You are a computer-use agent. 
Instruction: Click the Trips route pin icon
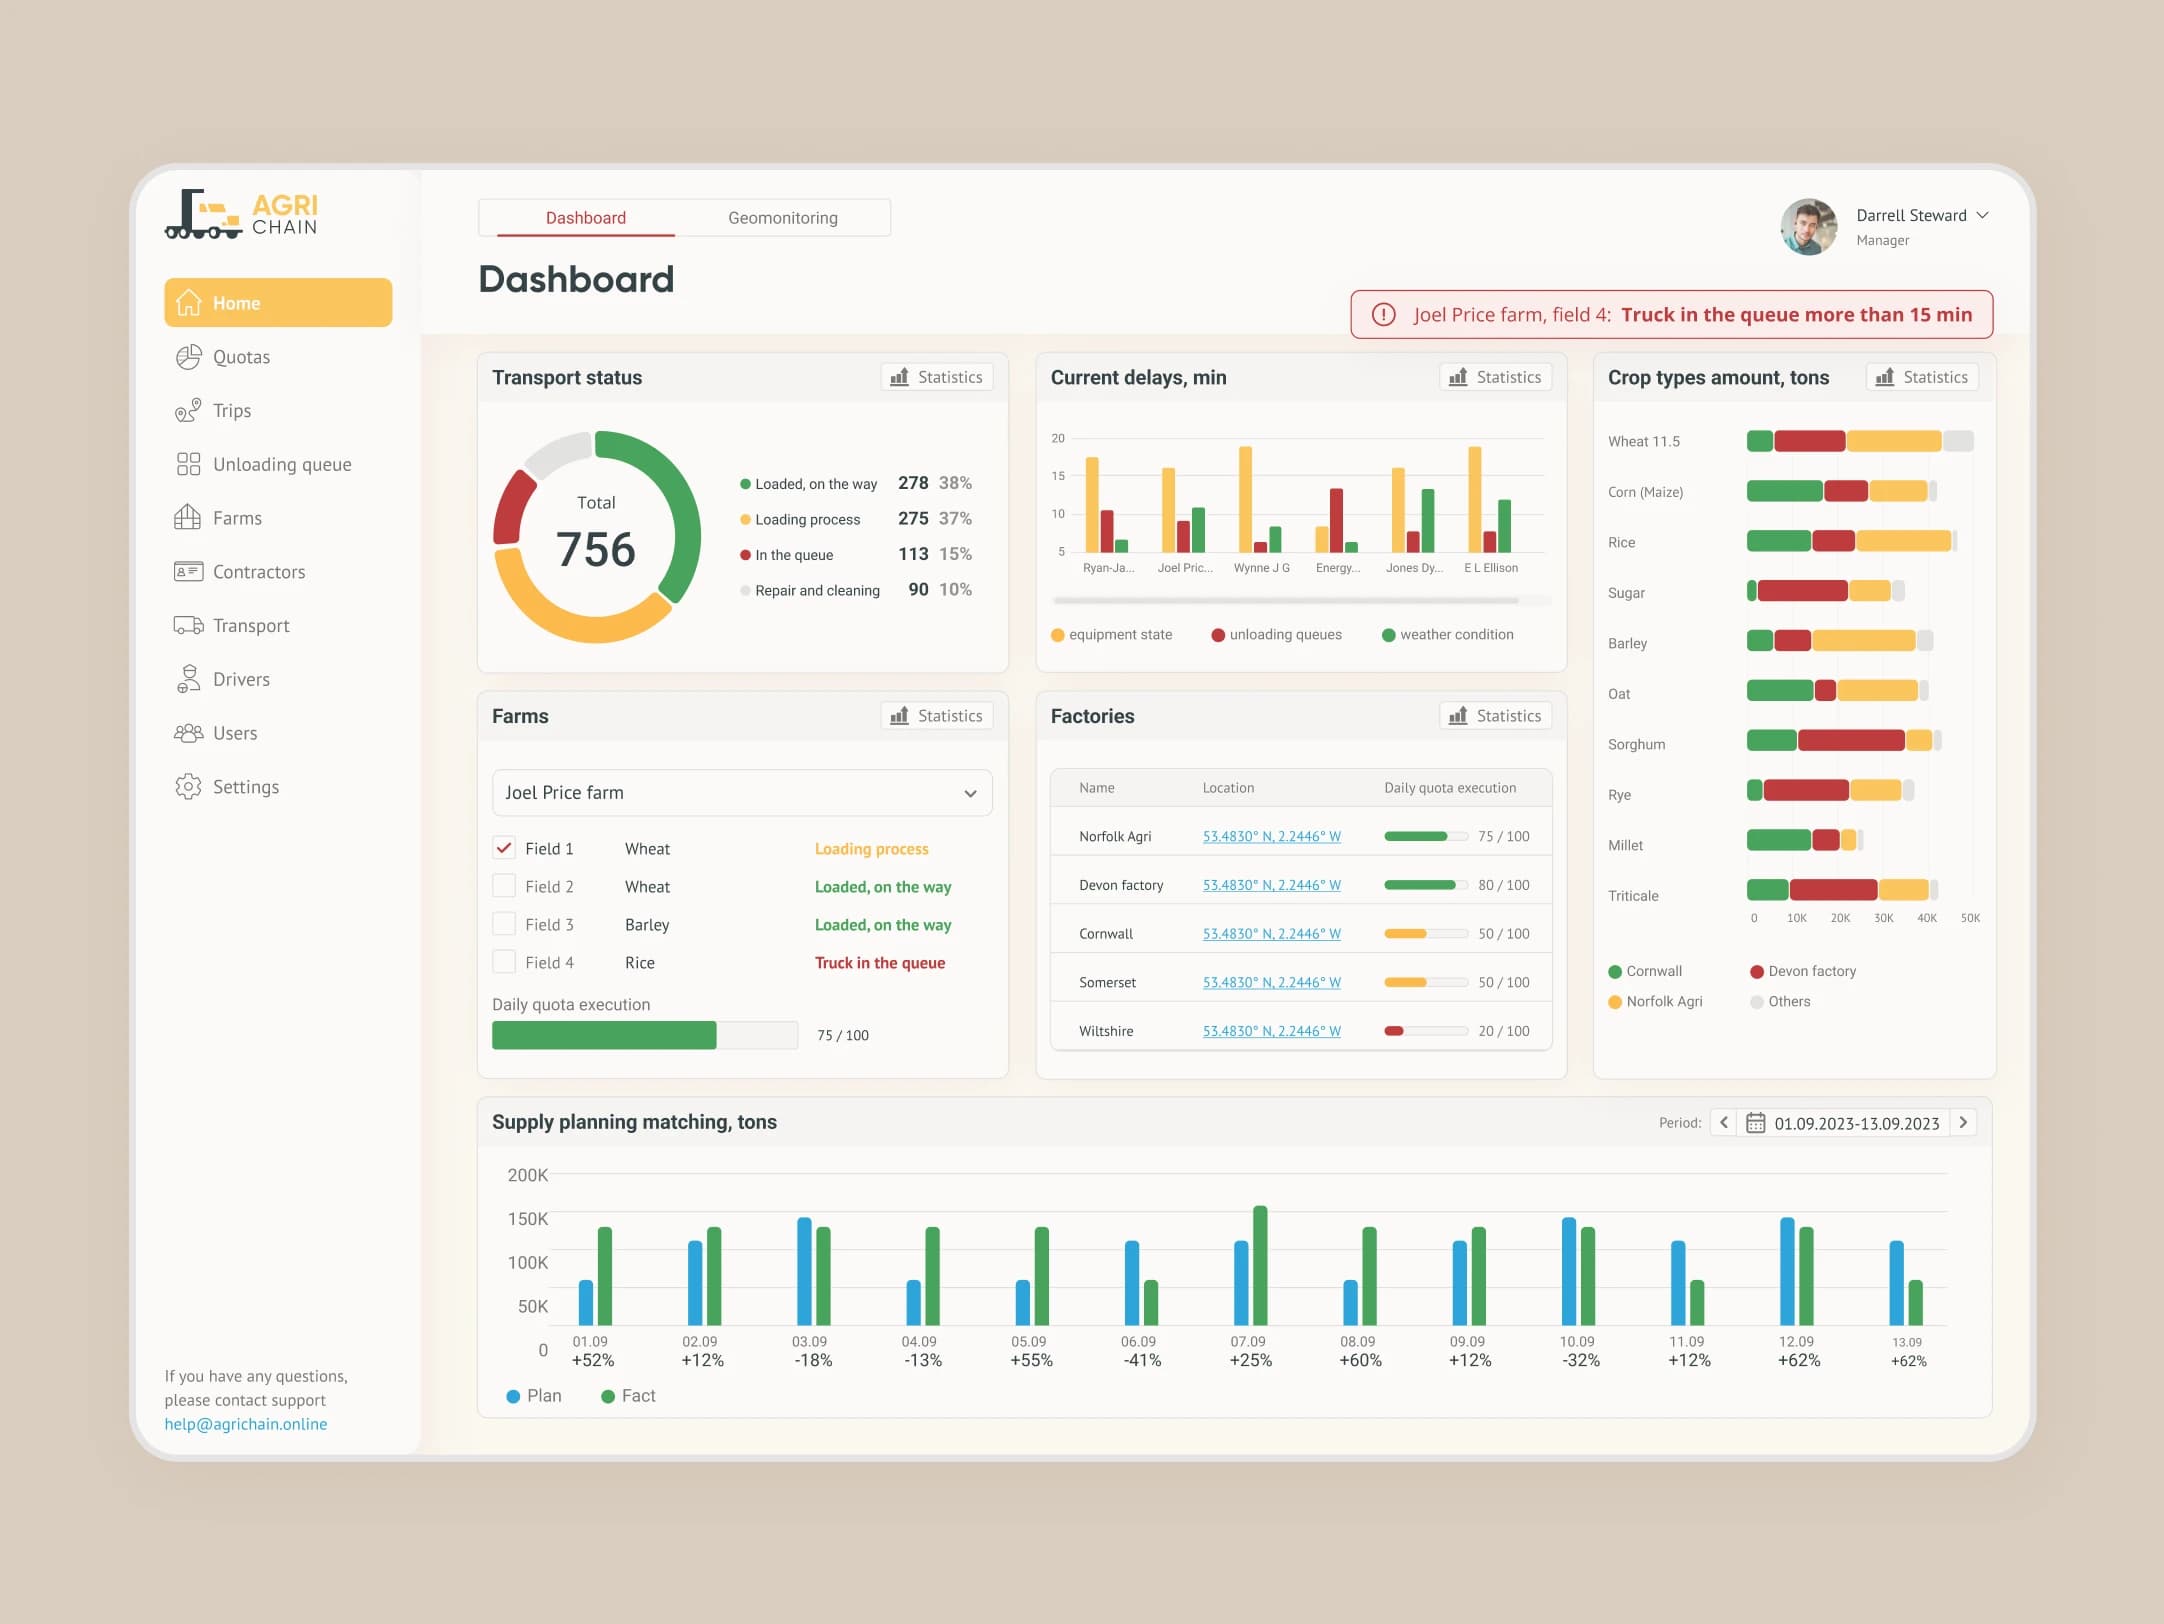(x=188, y=411)
